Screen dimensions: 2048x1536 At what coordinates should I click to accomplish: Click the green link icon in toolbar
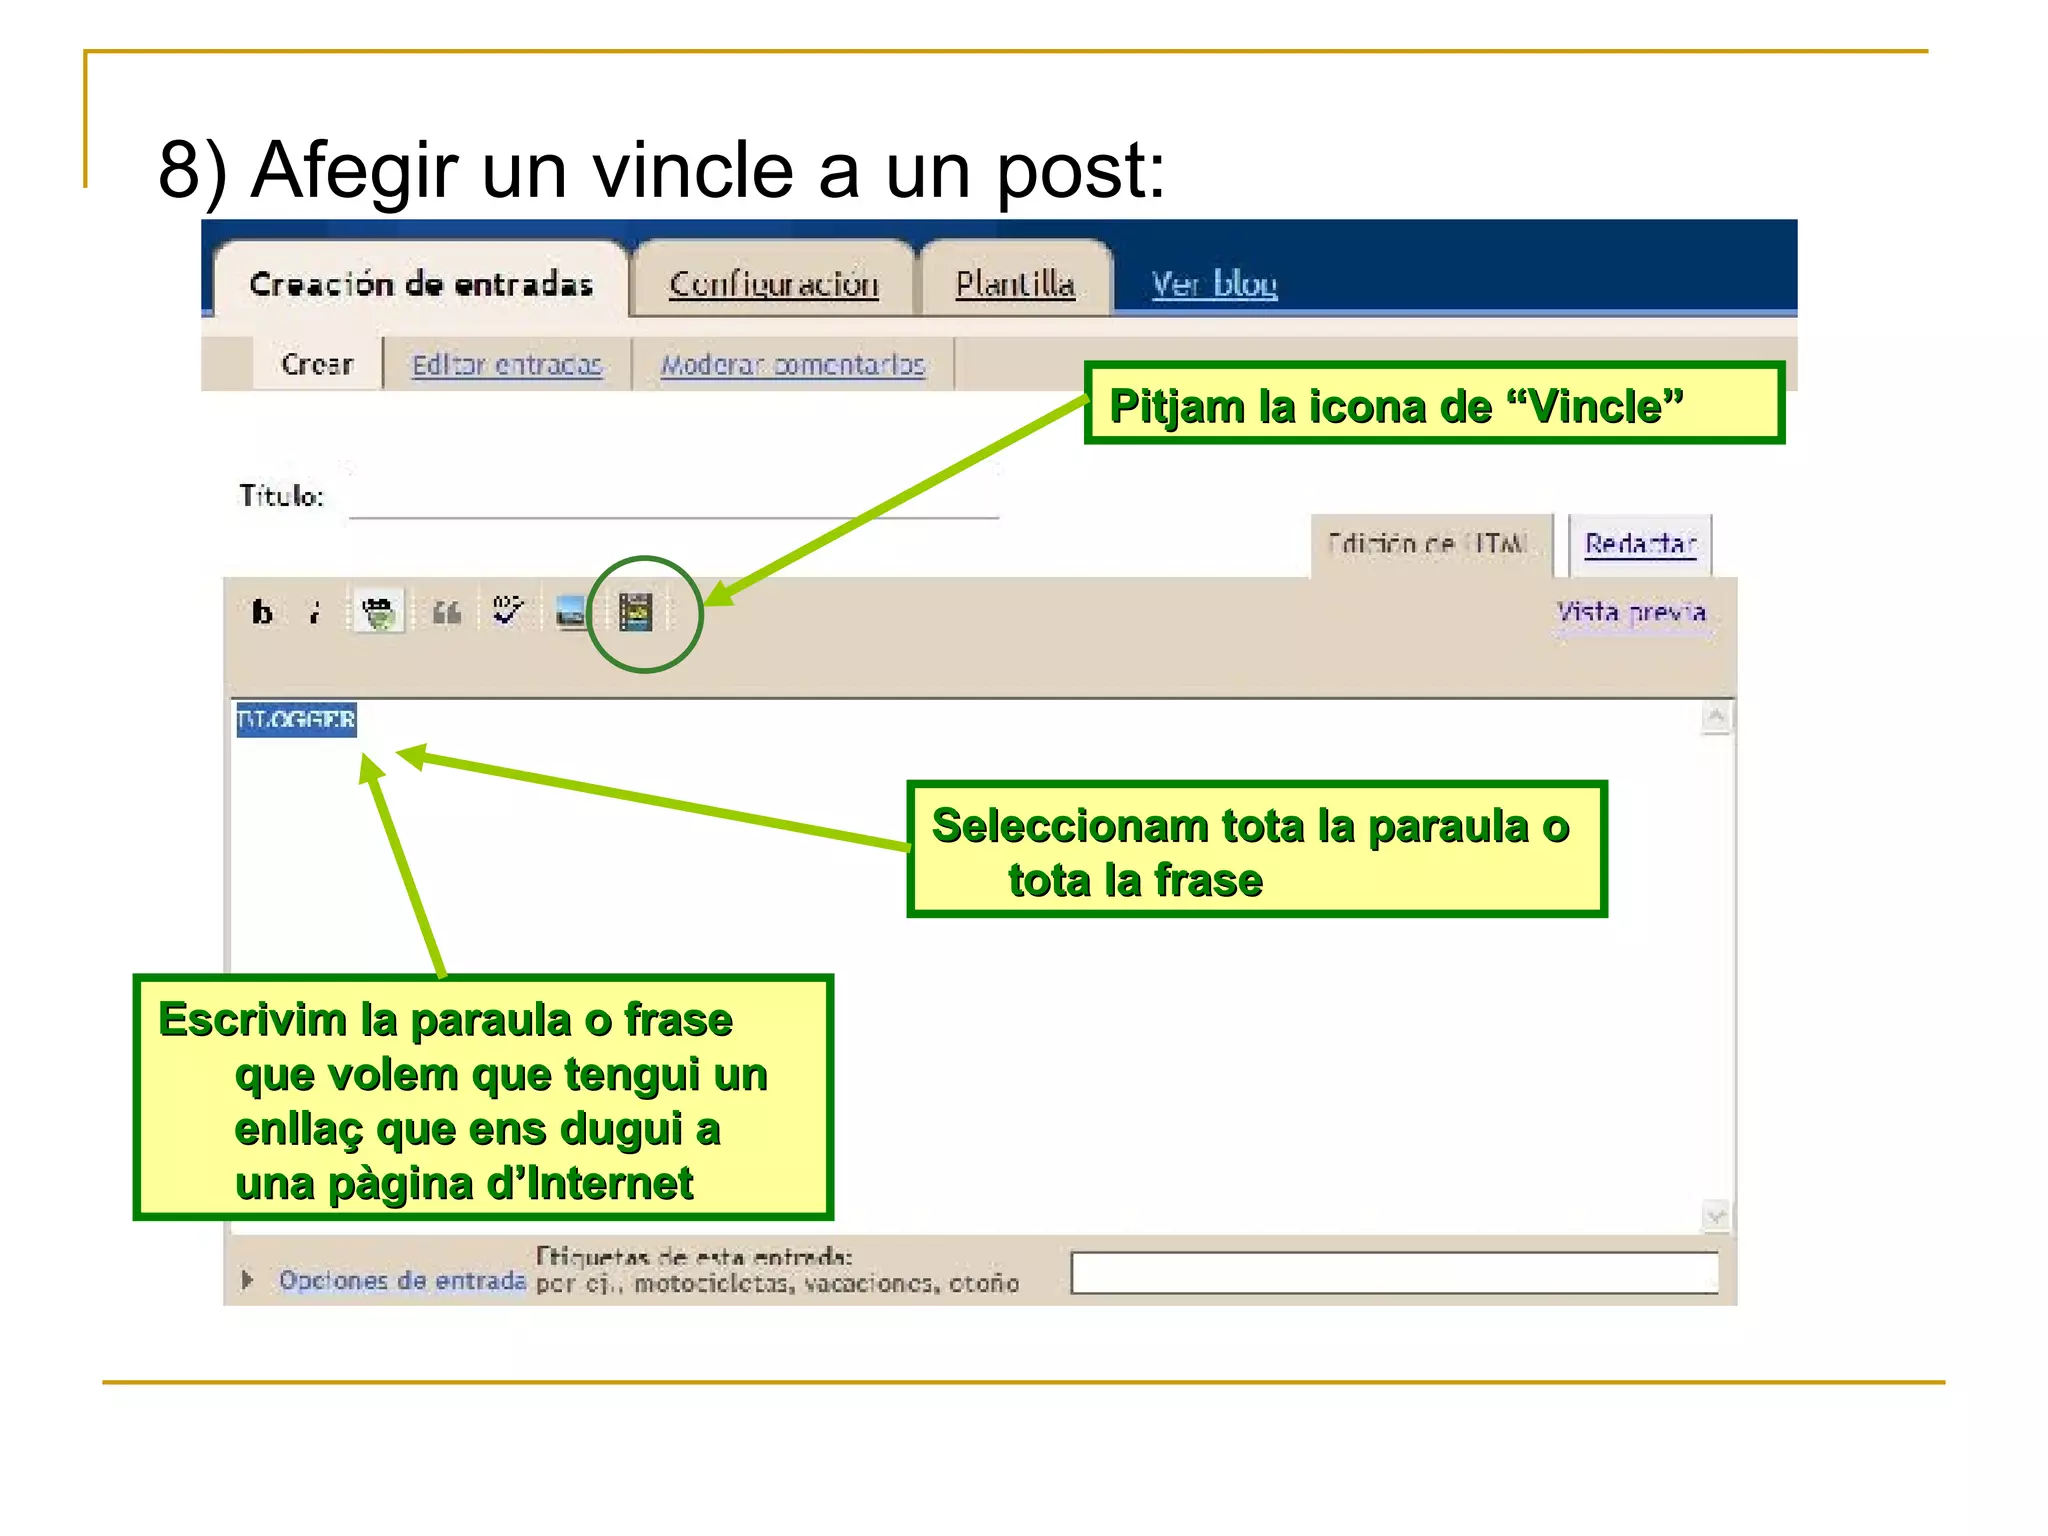378,611
